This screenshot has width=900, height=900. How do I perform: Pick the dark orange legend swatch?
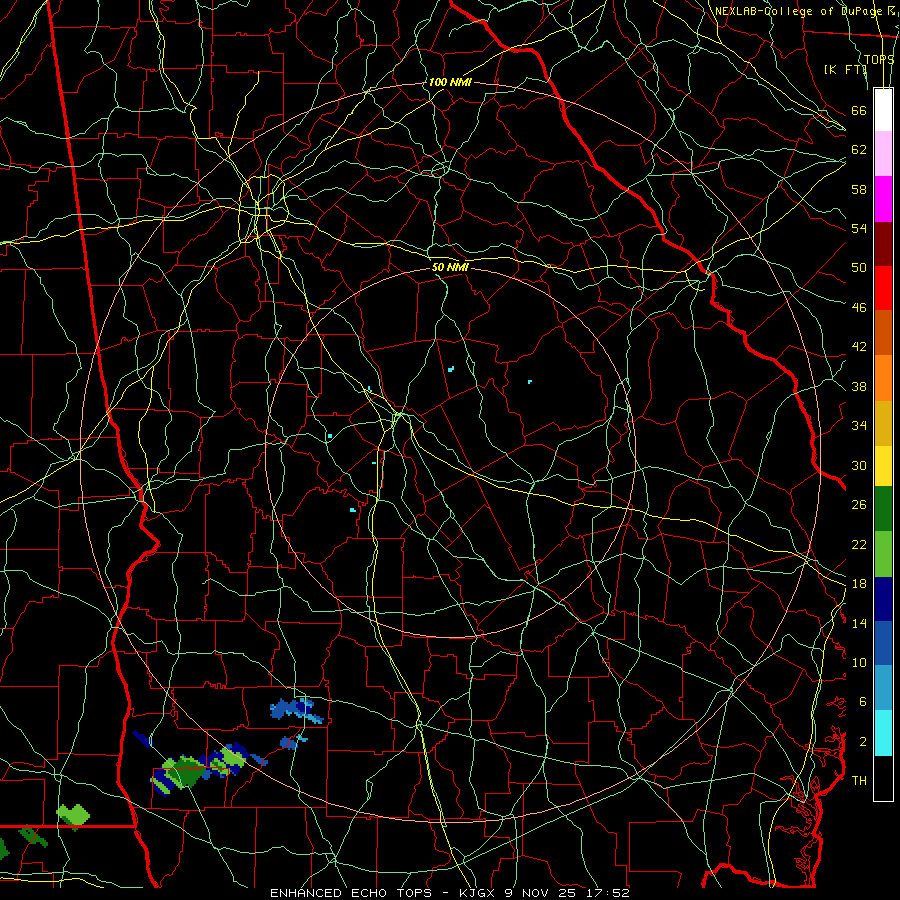pos(883,333)
